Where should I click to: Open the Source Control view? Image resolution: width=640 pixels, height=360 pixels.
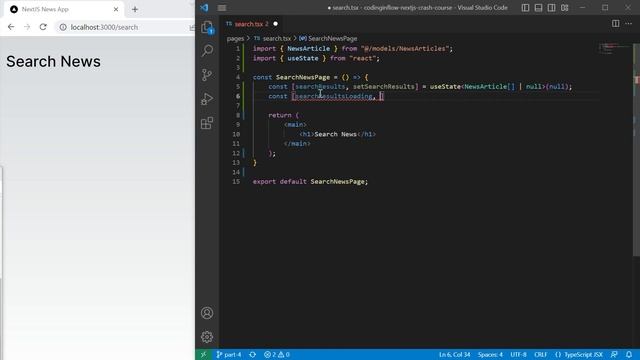(207, 75)
